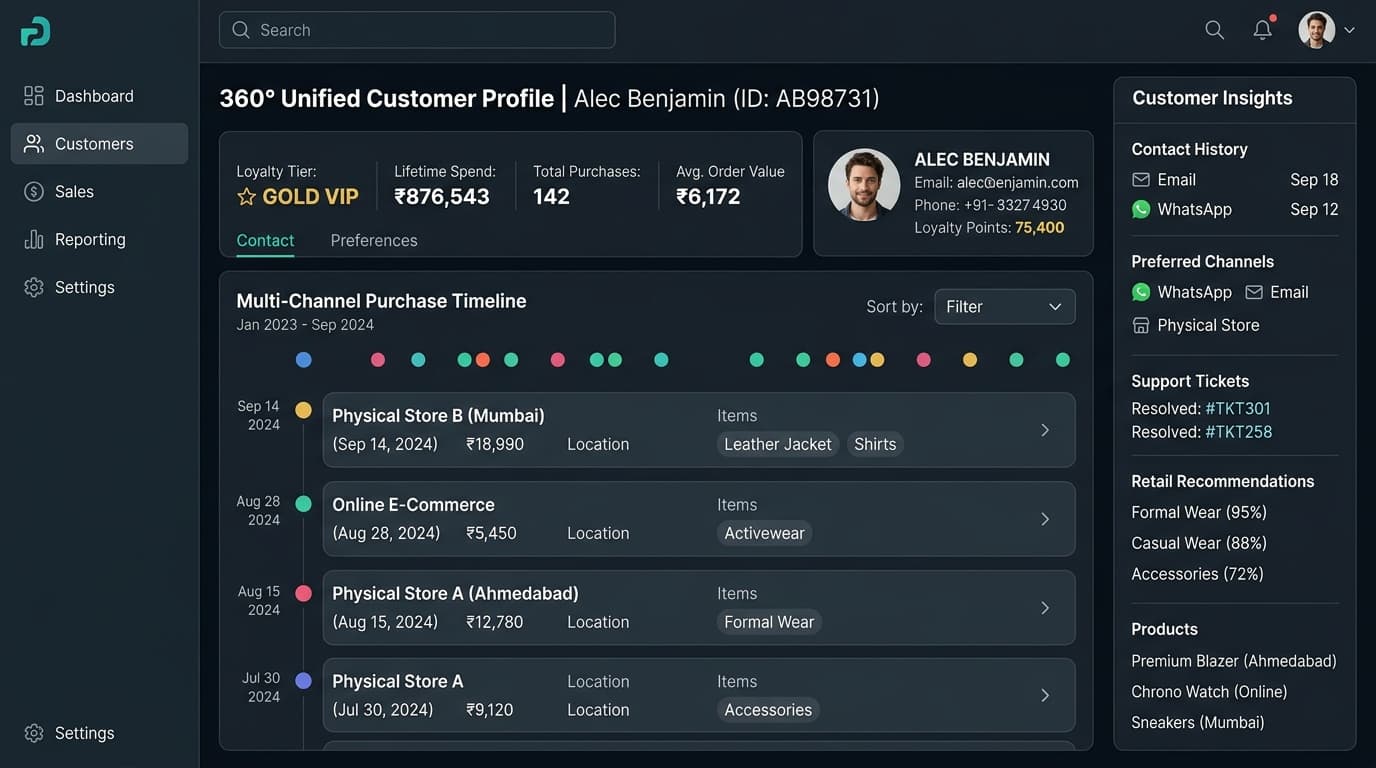Screen dimensions: 1376x768
Task: Select the red Aug 15 timeline marker
Action: pyautogui.click(x=303, y=594)
